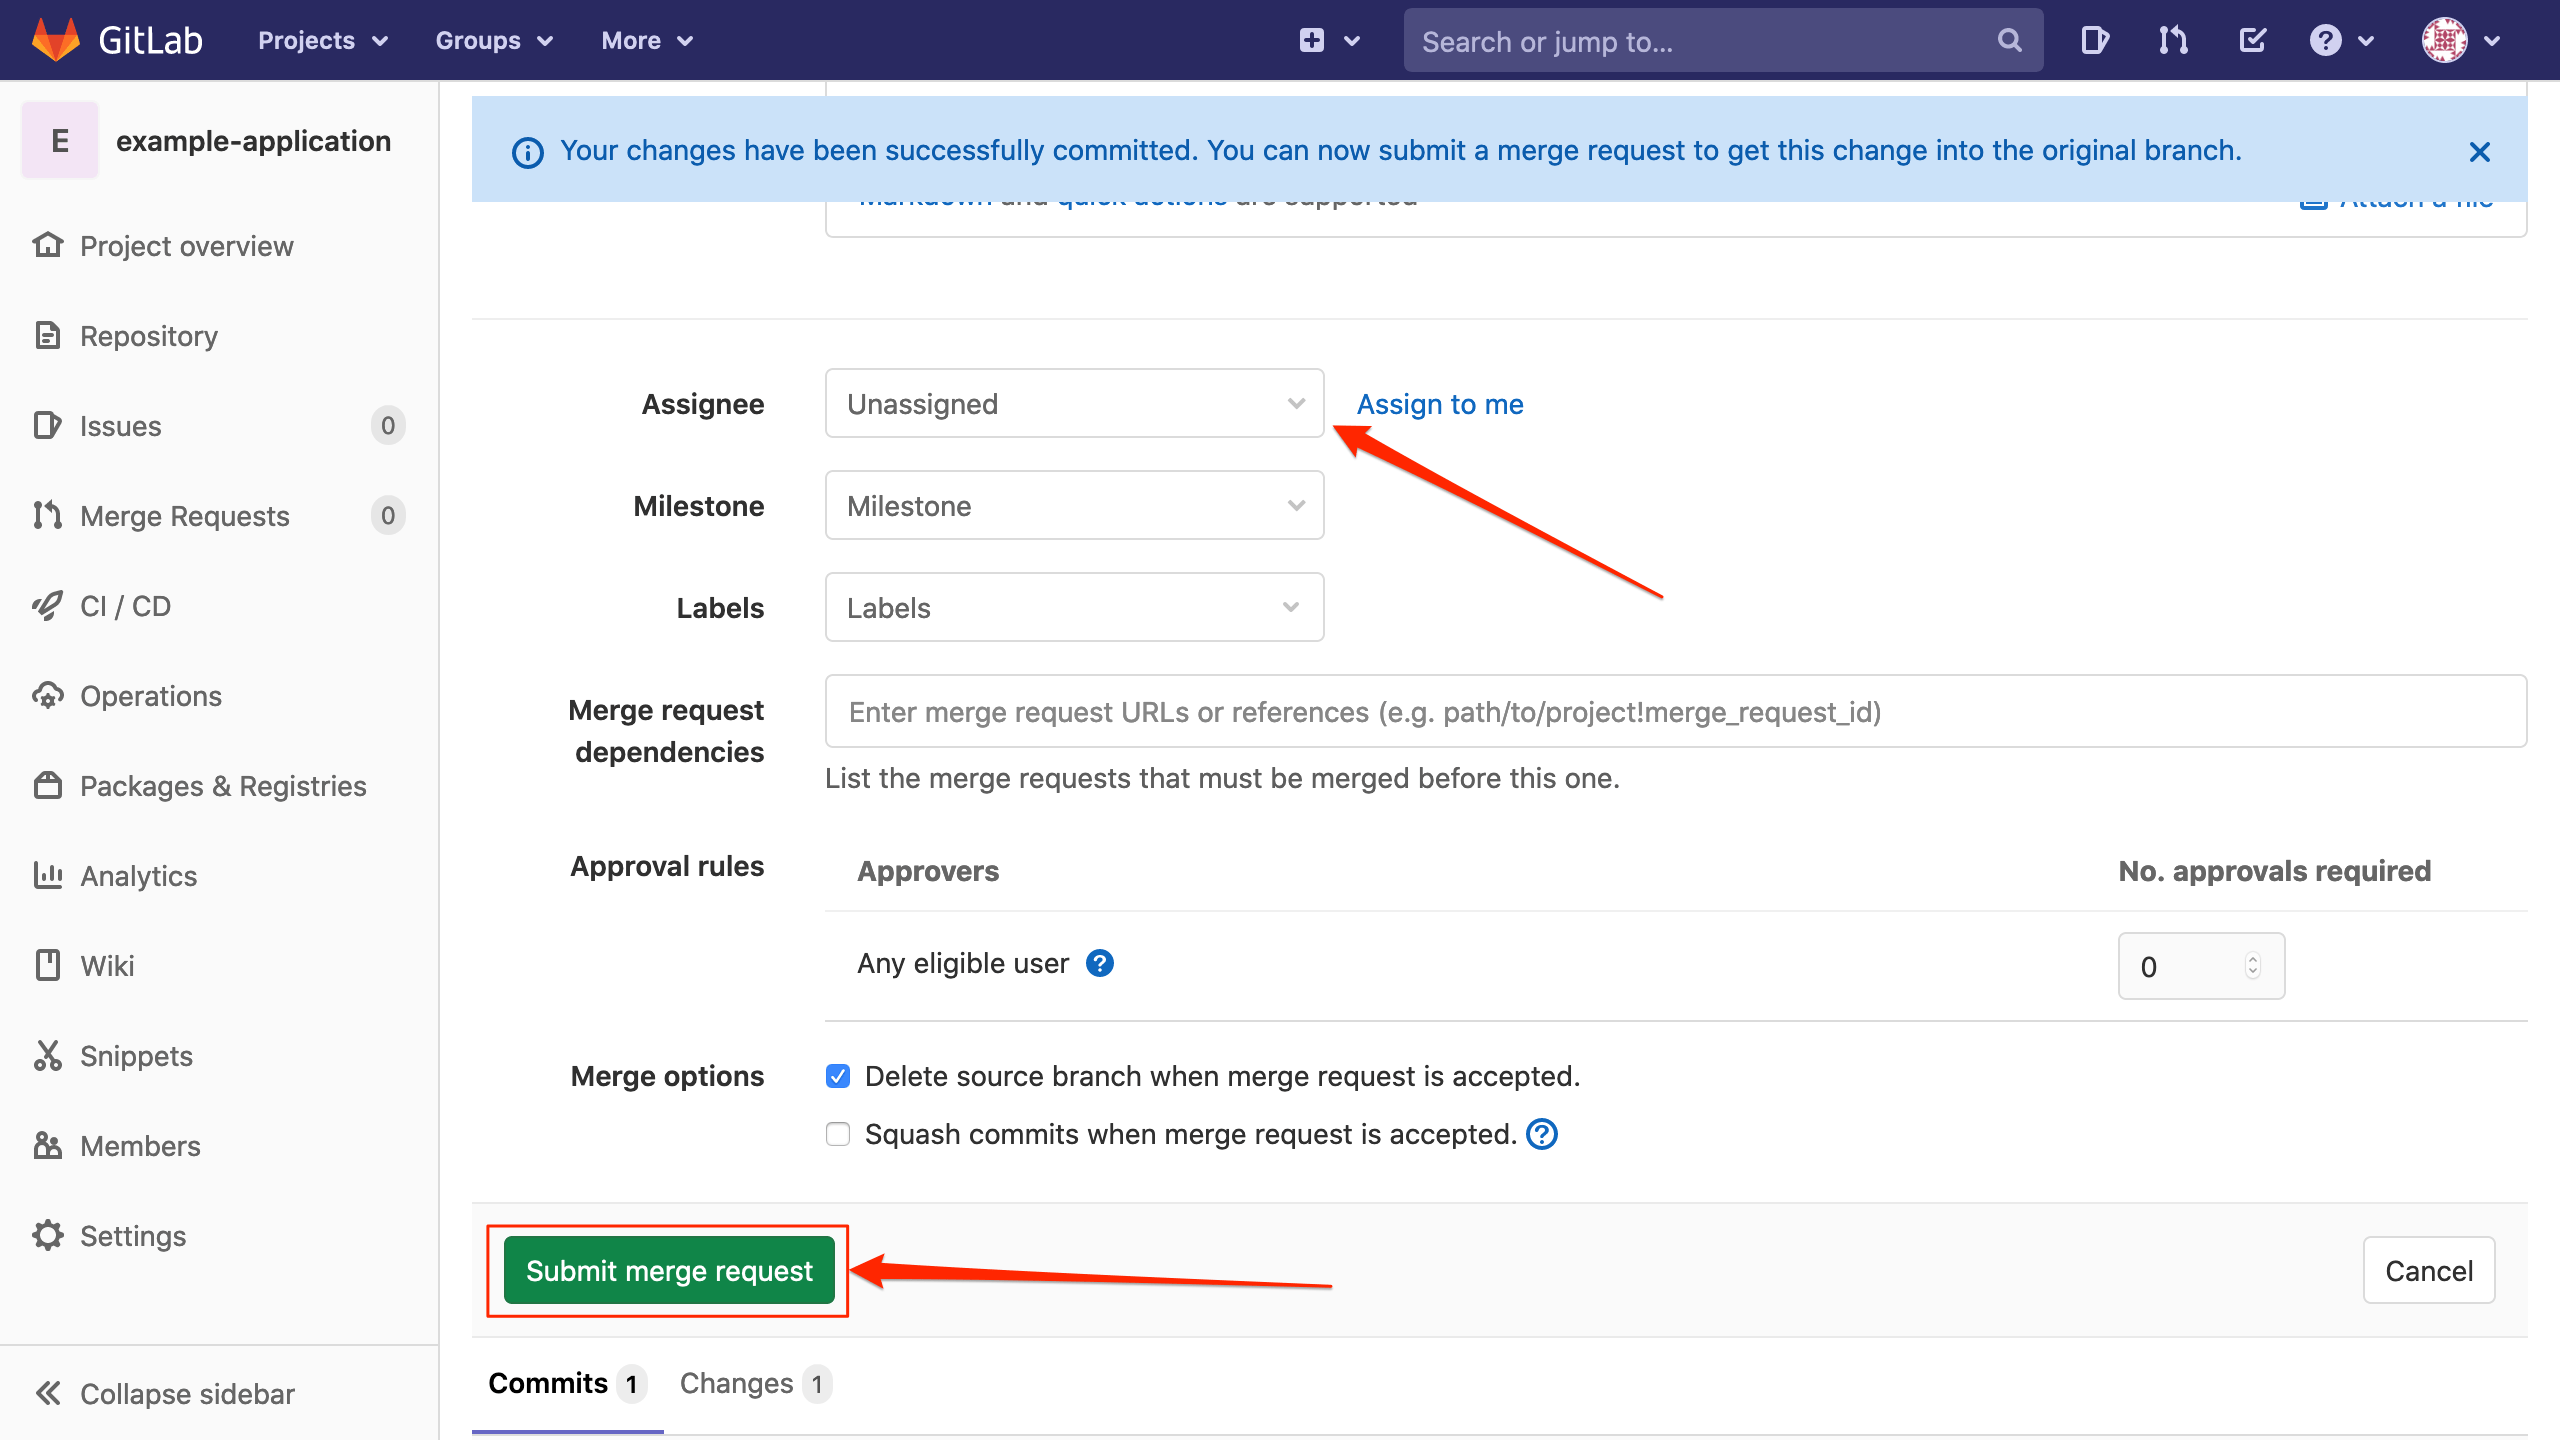Enable squash commits when merge request accepted
The height and width of the screenshot is (1440, 2560).
(x=837, y=1133)
